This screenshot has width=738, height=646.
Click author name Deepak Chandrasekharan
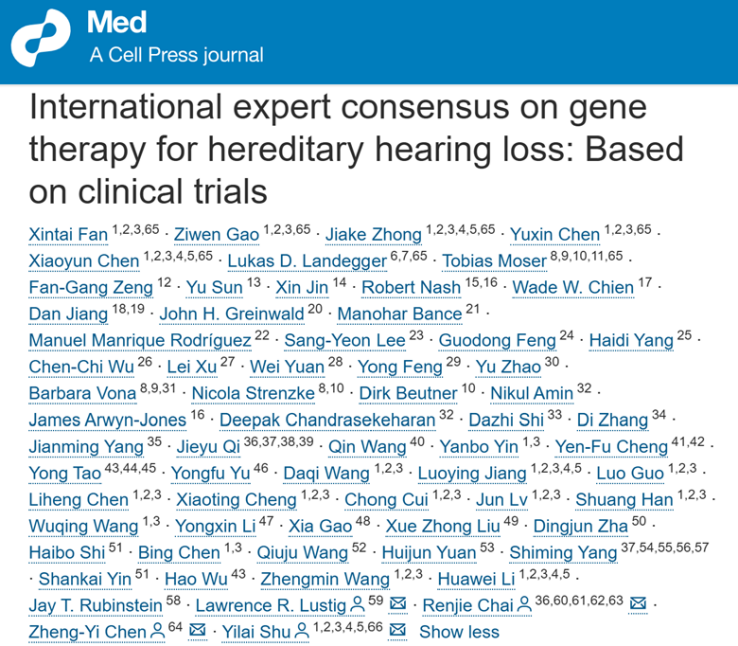[x=327, y=420]
